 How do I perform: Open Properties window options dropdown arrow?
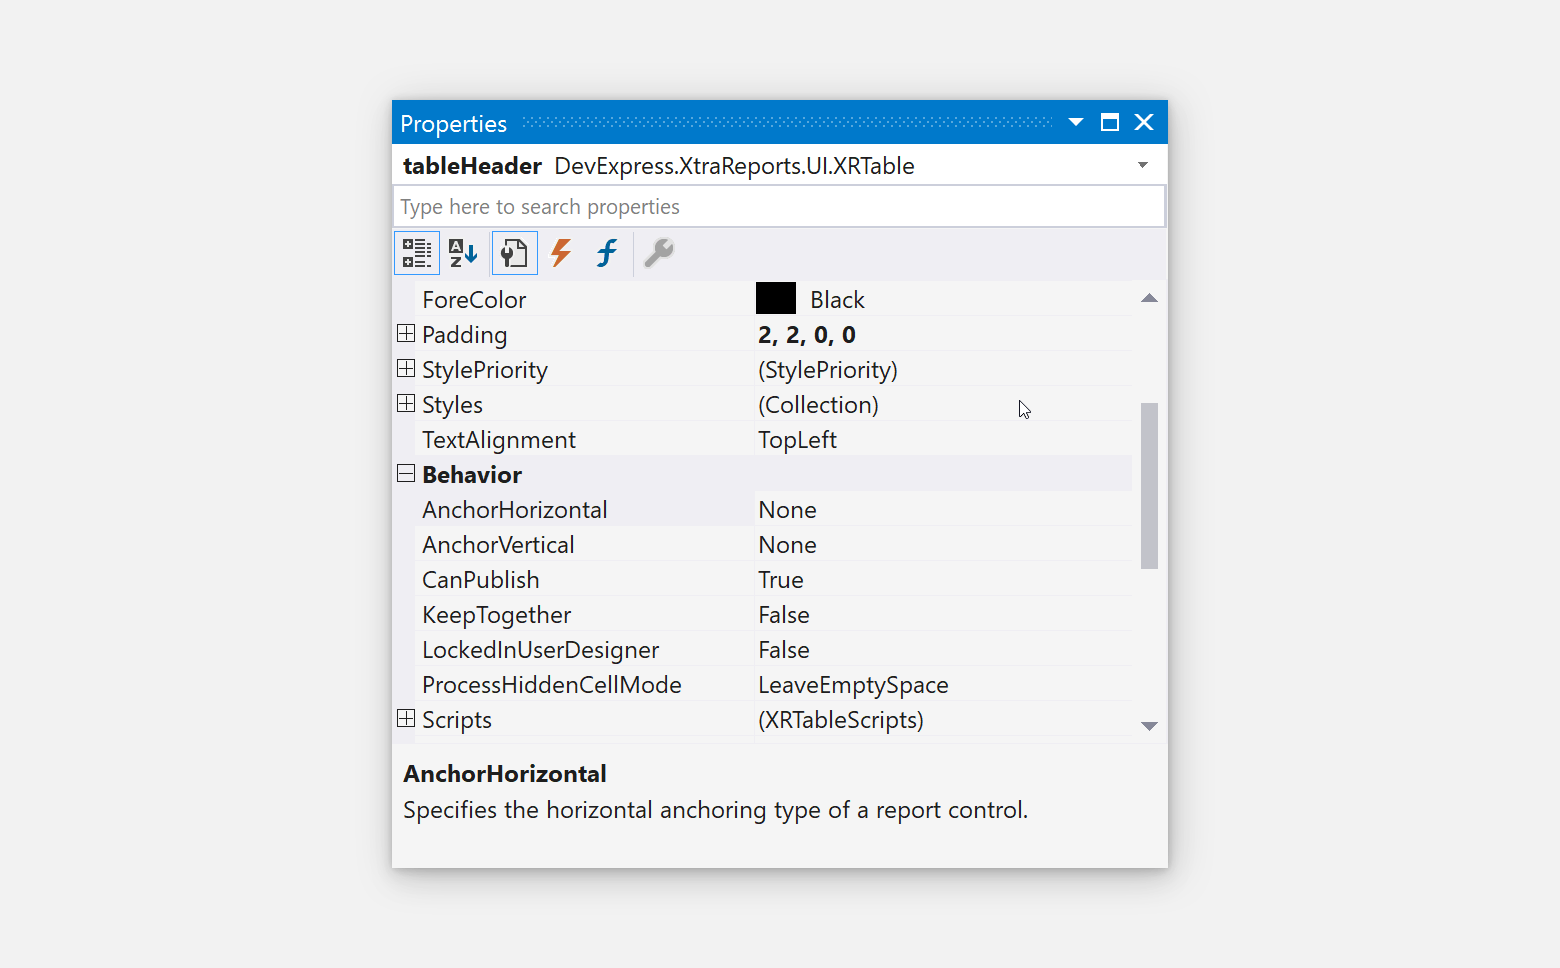[x=1076, y=122]
